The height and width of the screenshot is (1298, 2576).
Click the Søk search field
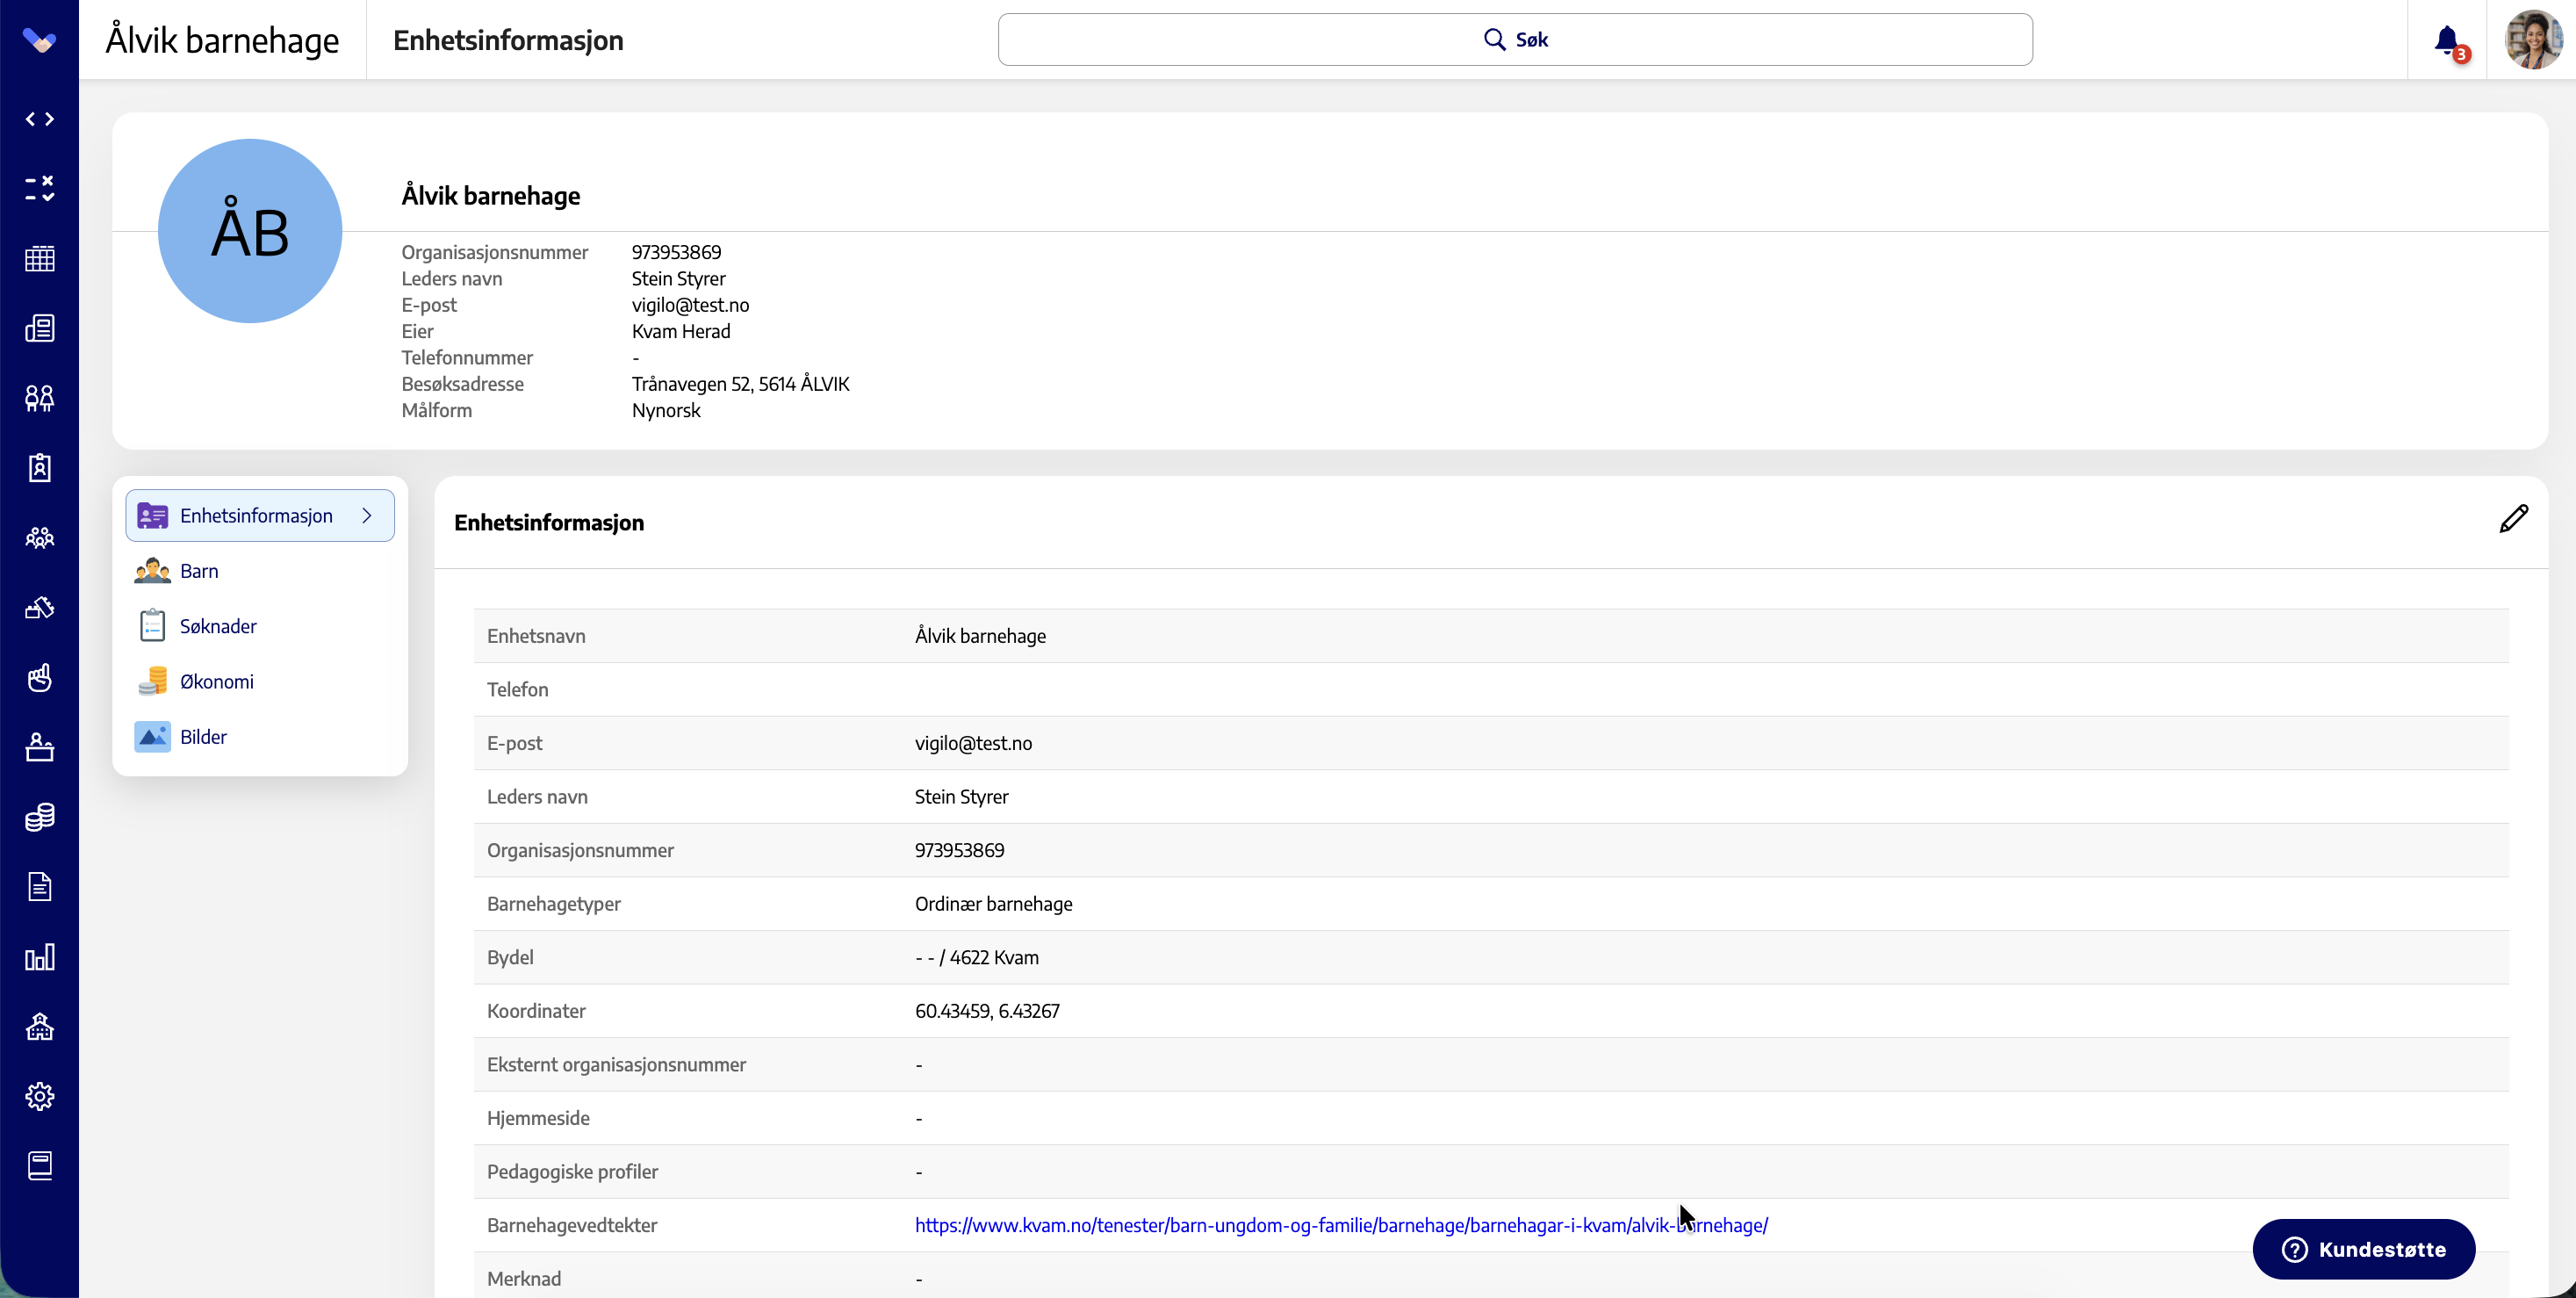coord(1515,40)
